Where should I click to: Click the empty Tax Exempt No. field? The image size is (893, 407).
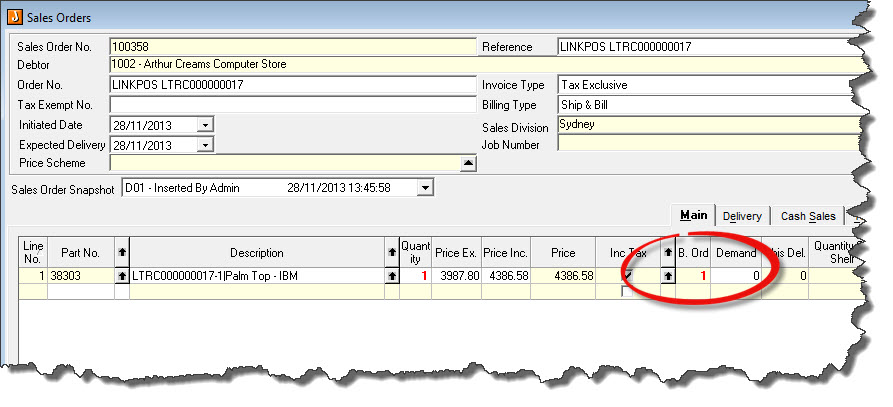point(293,105)
